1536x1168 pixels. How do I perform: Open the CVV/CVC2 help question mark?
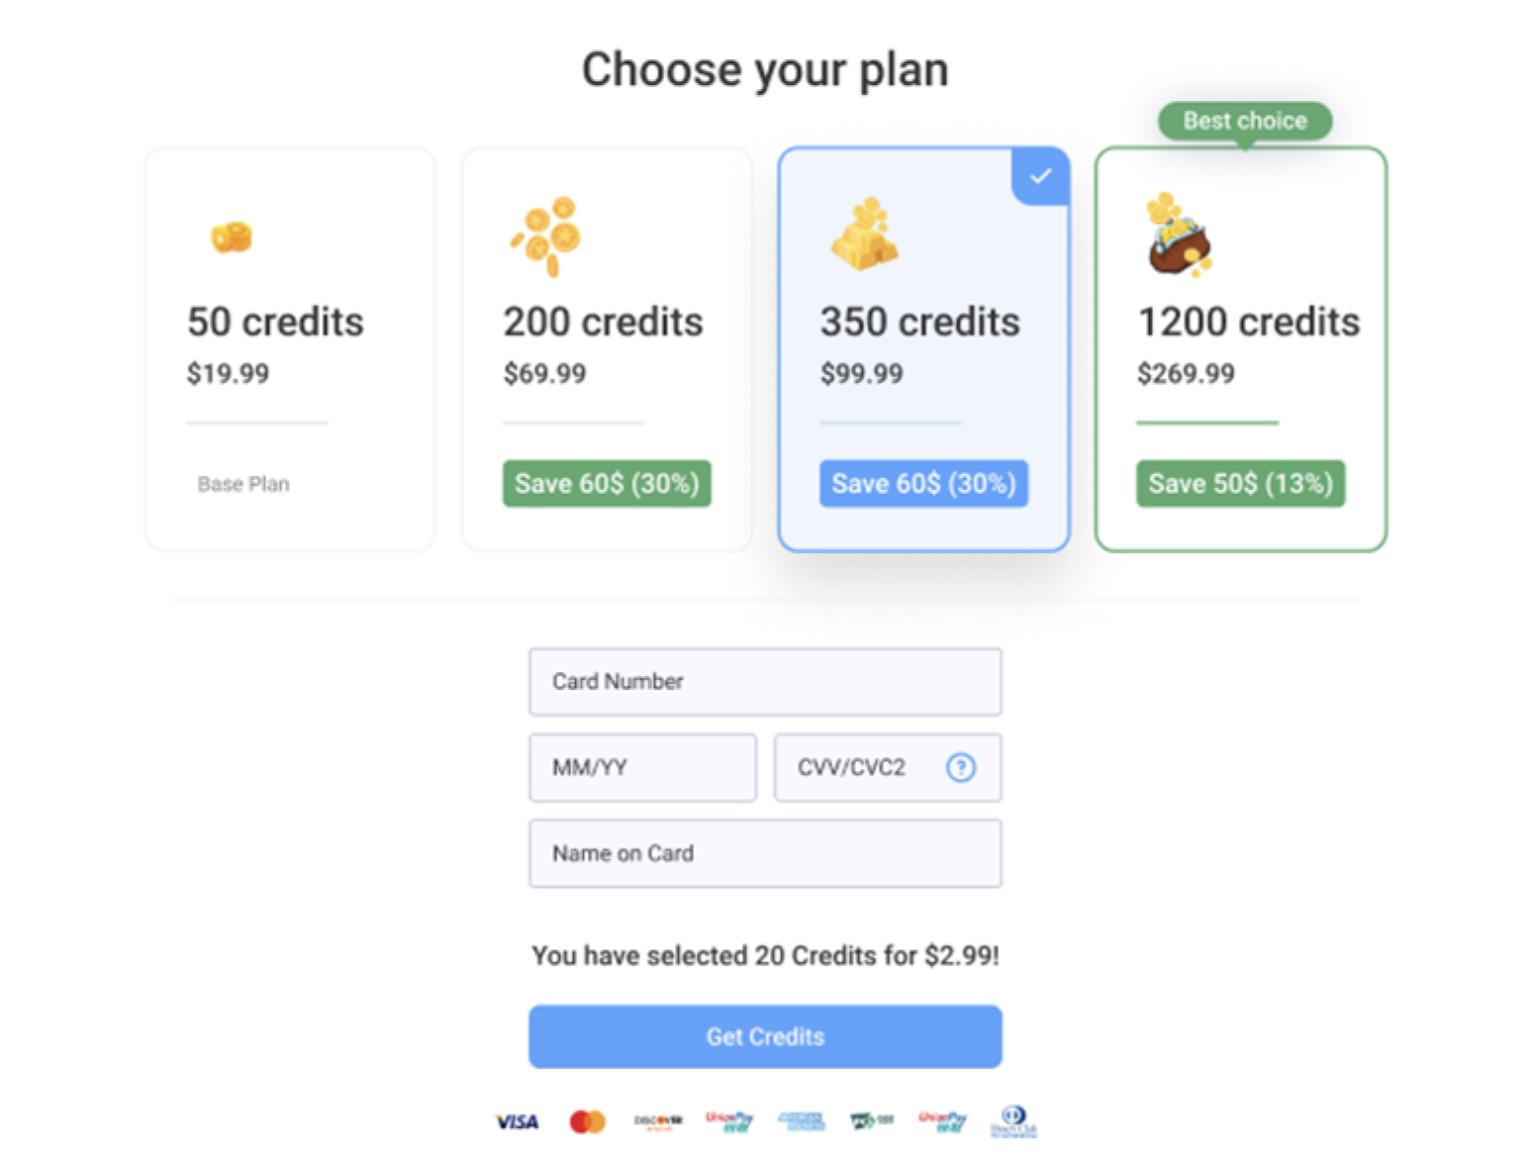pyautogui.click(x=961, y=768)
